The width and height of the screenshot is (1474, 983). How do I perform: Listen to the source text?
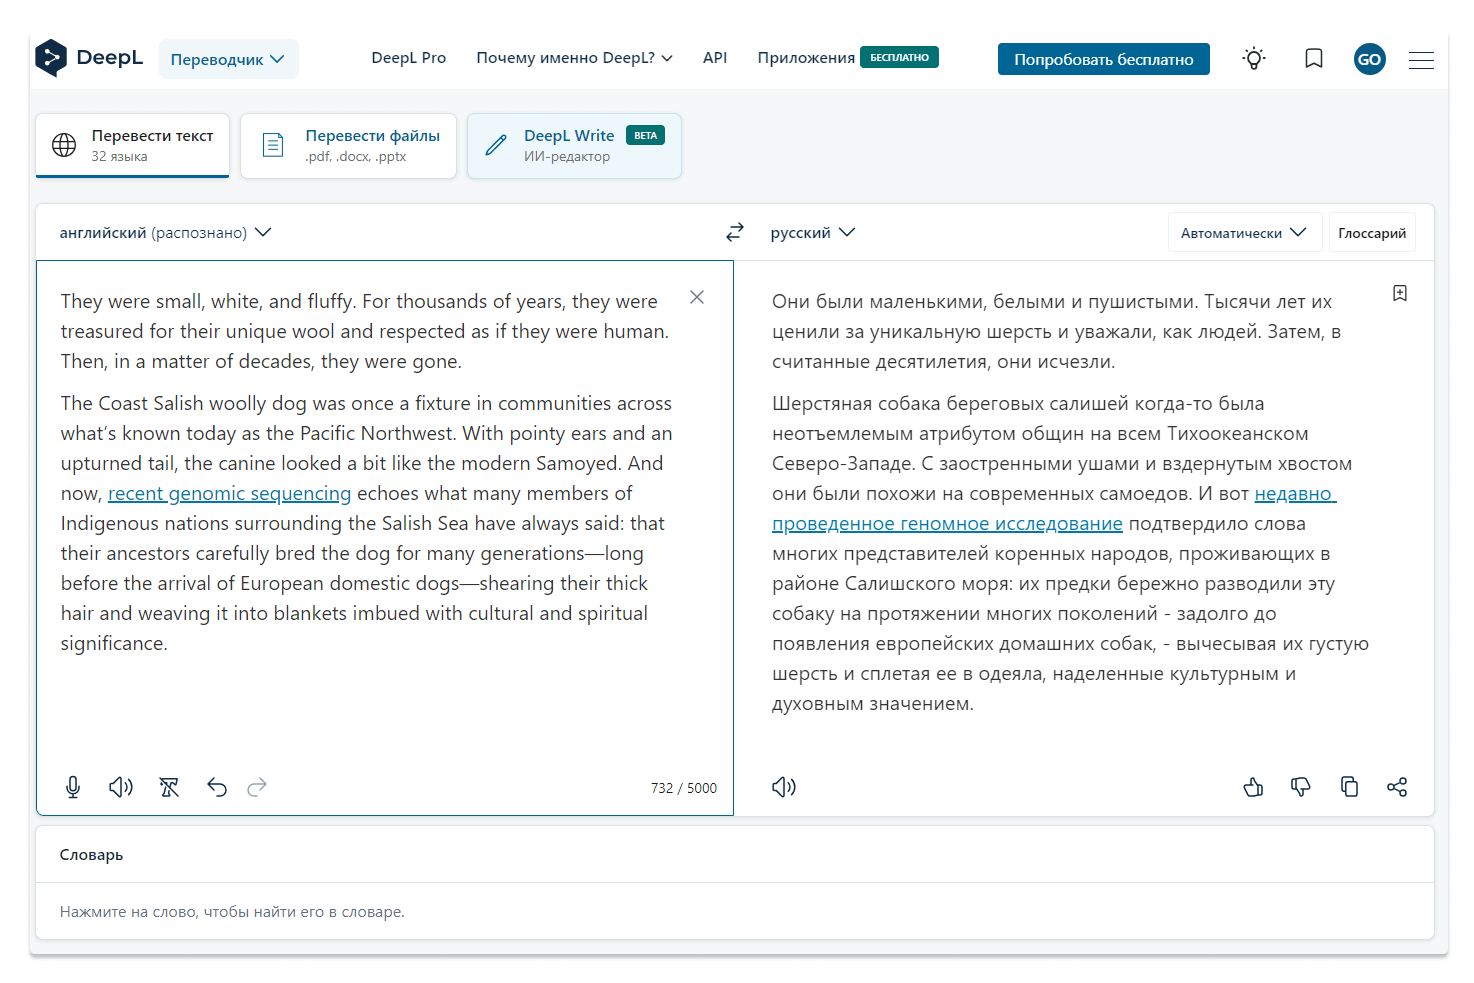pyautogui.click(x=121, y=787)
